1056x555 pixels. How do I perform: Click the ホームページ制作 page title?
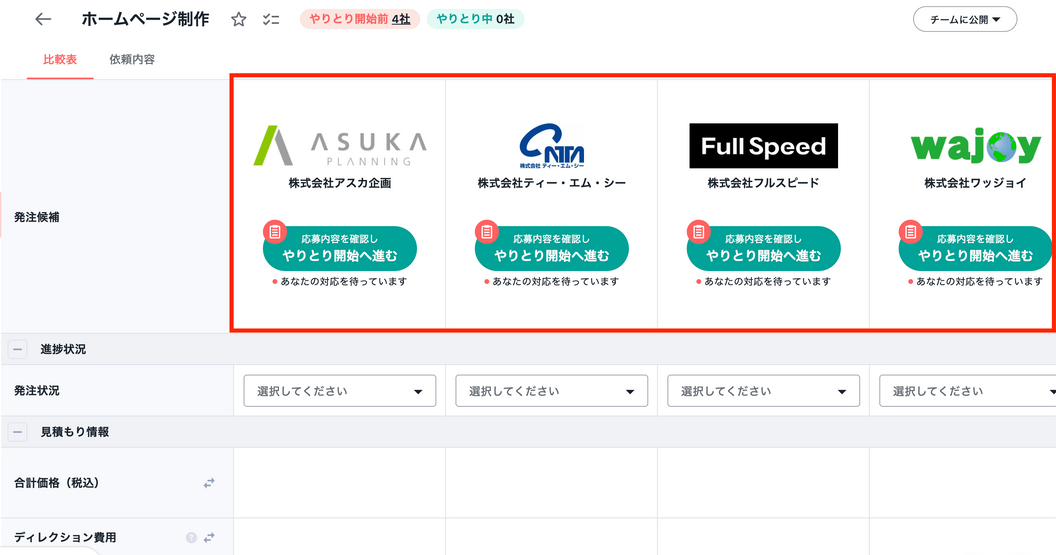(x=145, y=20)
